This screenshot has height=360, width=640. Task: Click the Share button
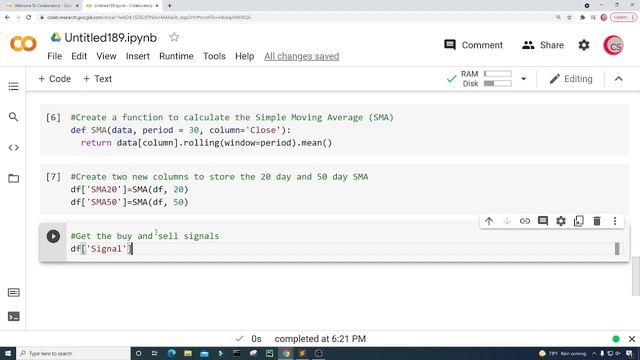coord(543,45)
